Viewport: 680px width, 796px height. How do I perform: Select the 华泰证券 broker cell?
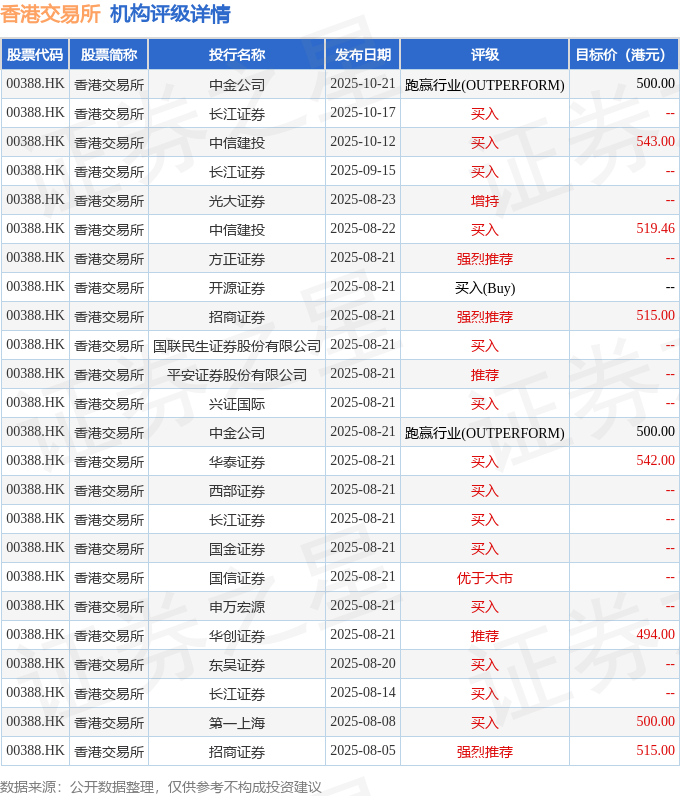[237, 461]
